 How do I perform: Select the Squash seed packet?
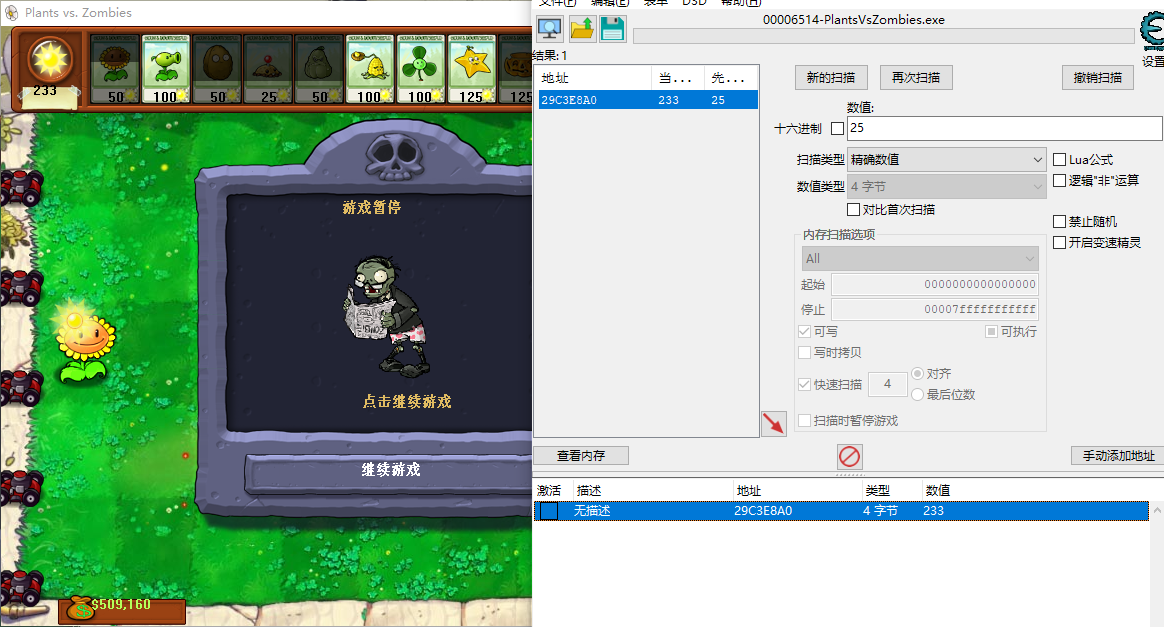pyautogui.click(x=319, y=68)
